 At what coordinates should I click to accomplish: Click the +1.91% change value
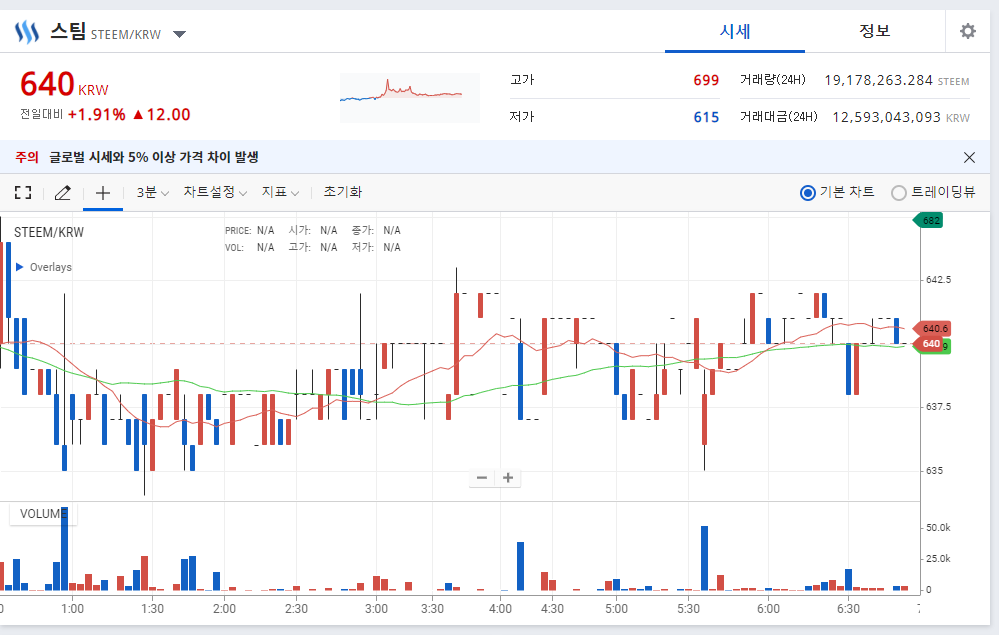pos(97,115)
